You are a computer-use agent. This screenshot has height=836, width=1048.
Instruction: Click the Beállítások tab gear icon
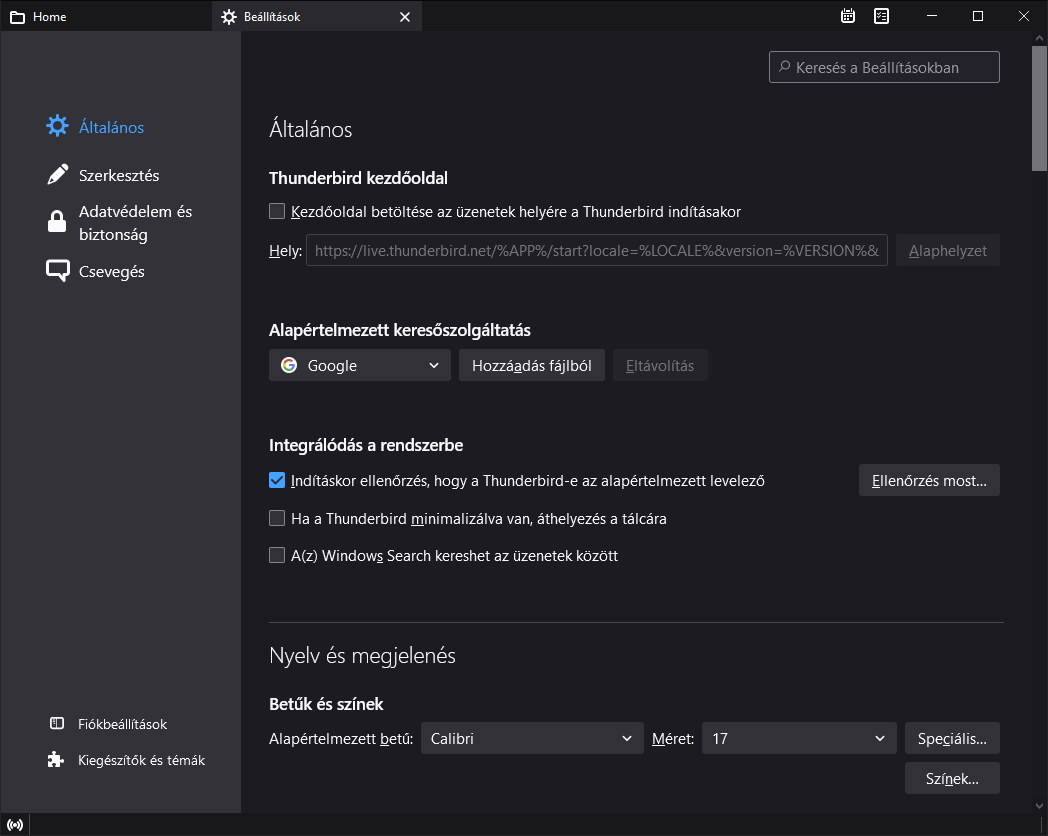[x=229, y=17]
